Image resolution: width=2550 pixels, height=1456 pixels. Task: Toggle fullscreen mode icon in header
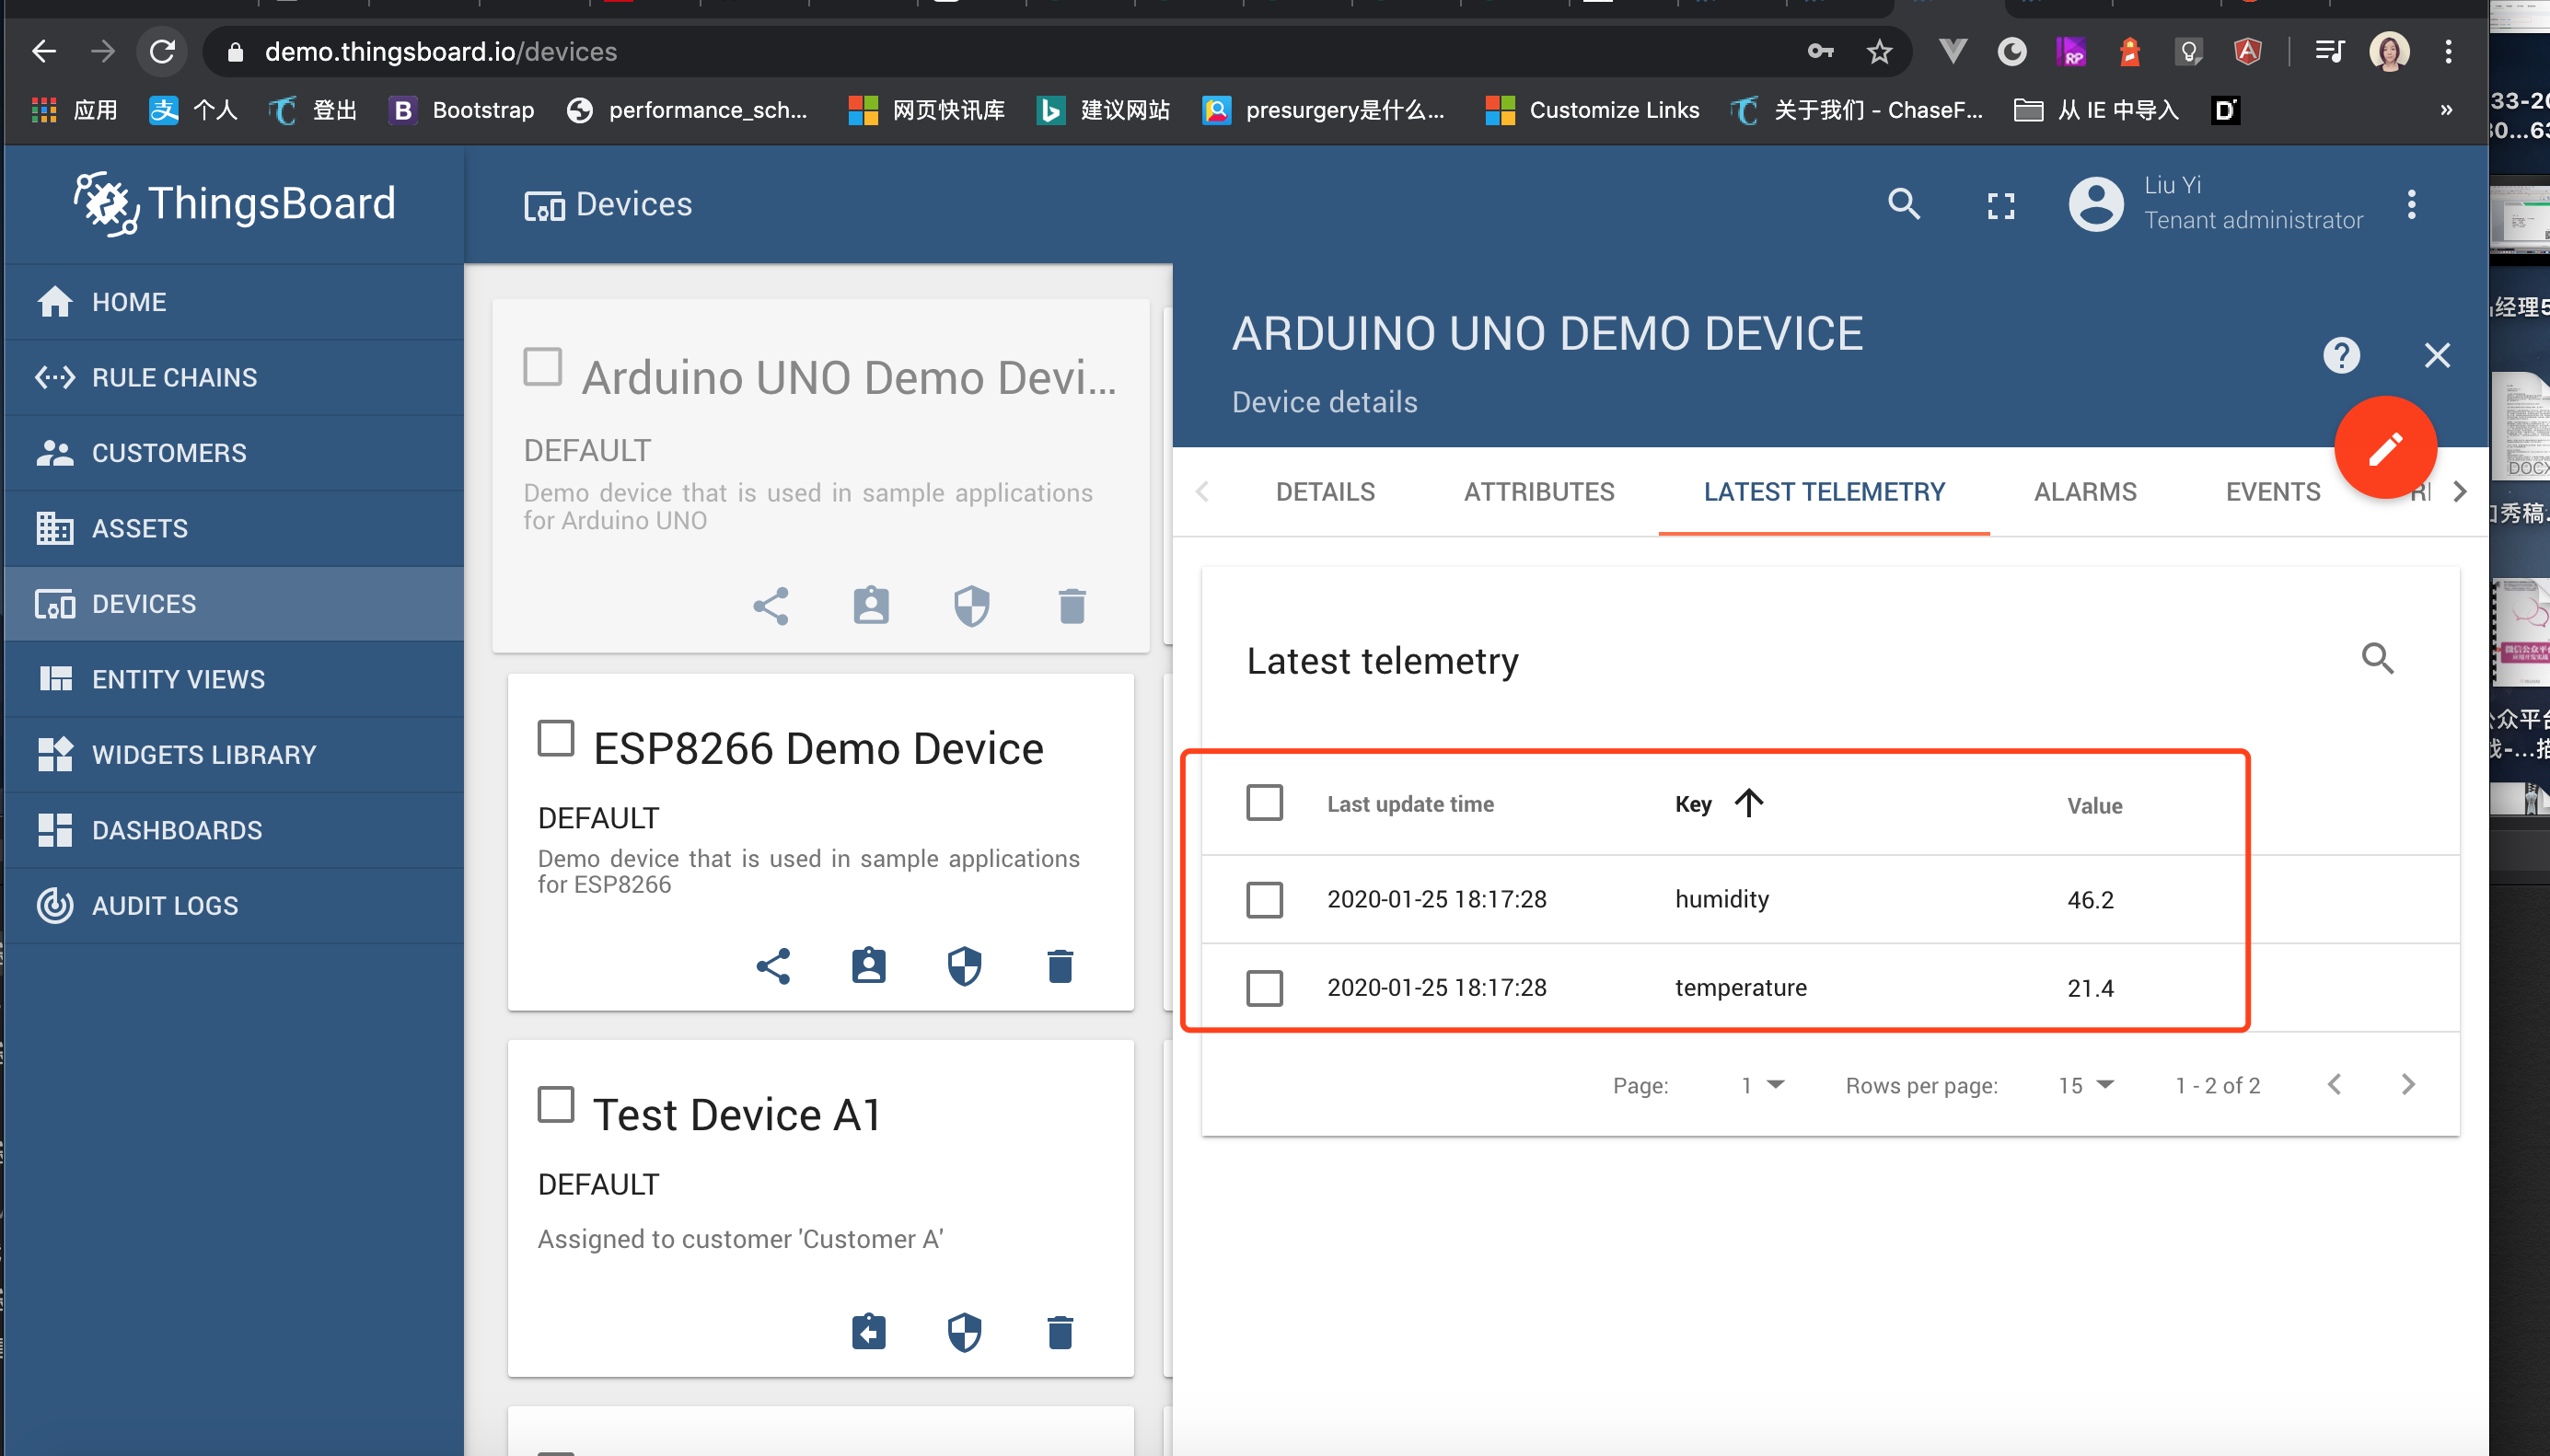(x=2000, y=205)
